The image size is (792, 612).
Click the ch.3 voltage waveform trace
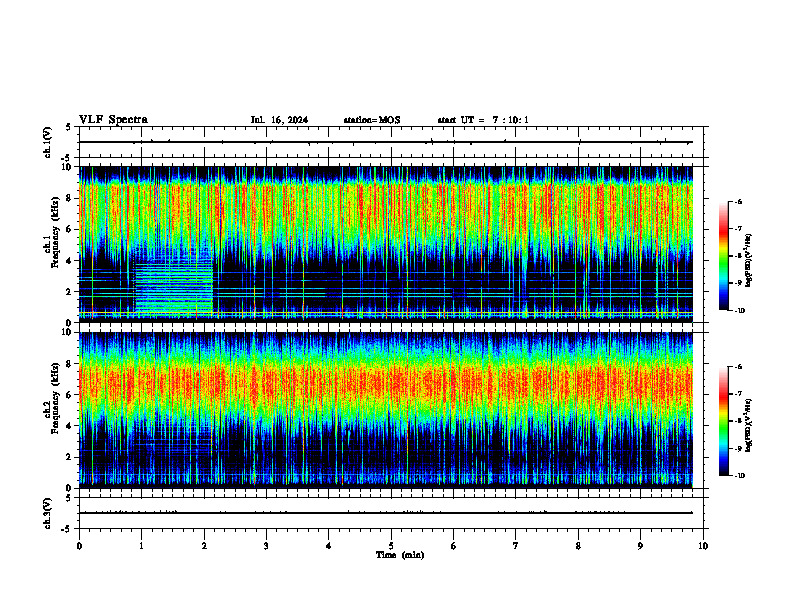(385, 513)
